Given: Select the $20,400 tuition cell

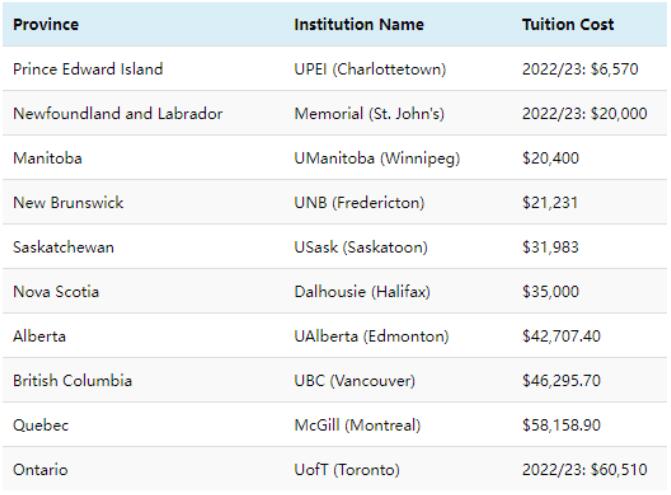Looking at the screenshot, I should tap(550, 158).
